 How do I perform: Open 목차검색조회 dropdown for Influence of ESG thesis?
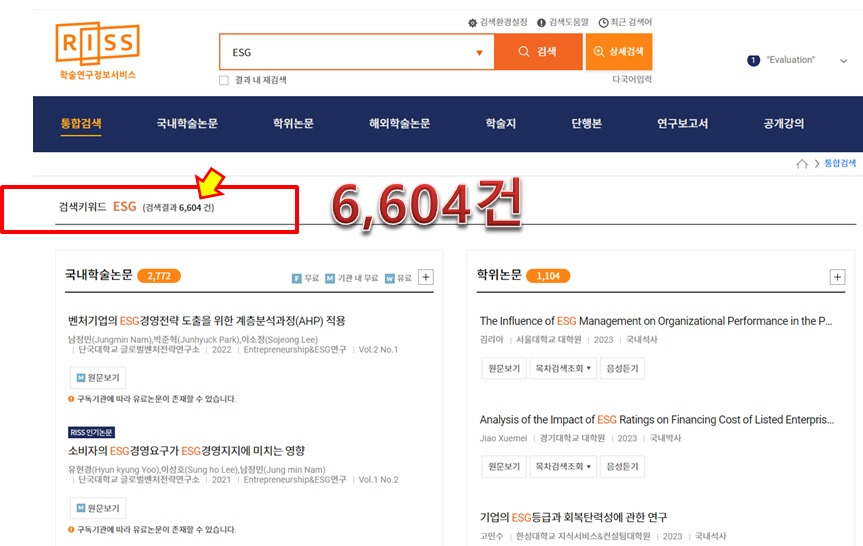pos(563,368)
